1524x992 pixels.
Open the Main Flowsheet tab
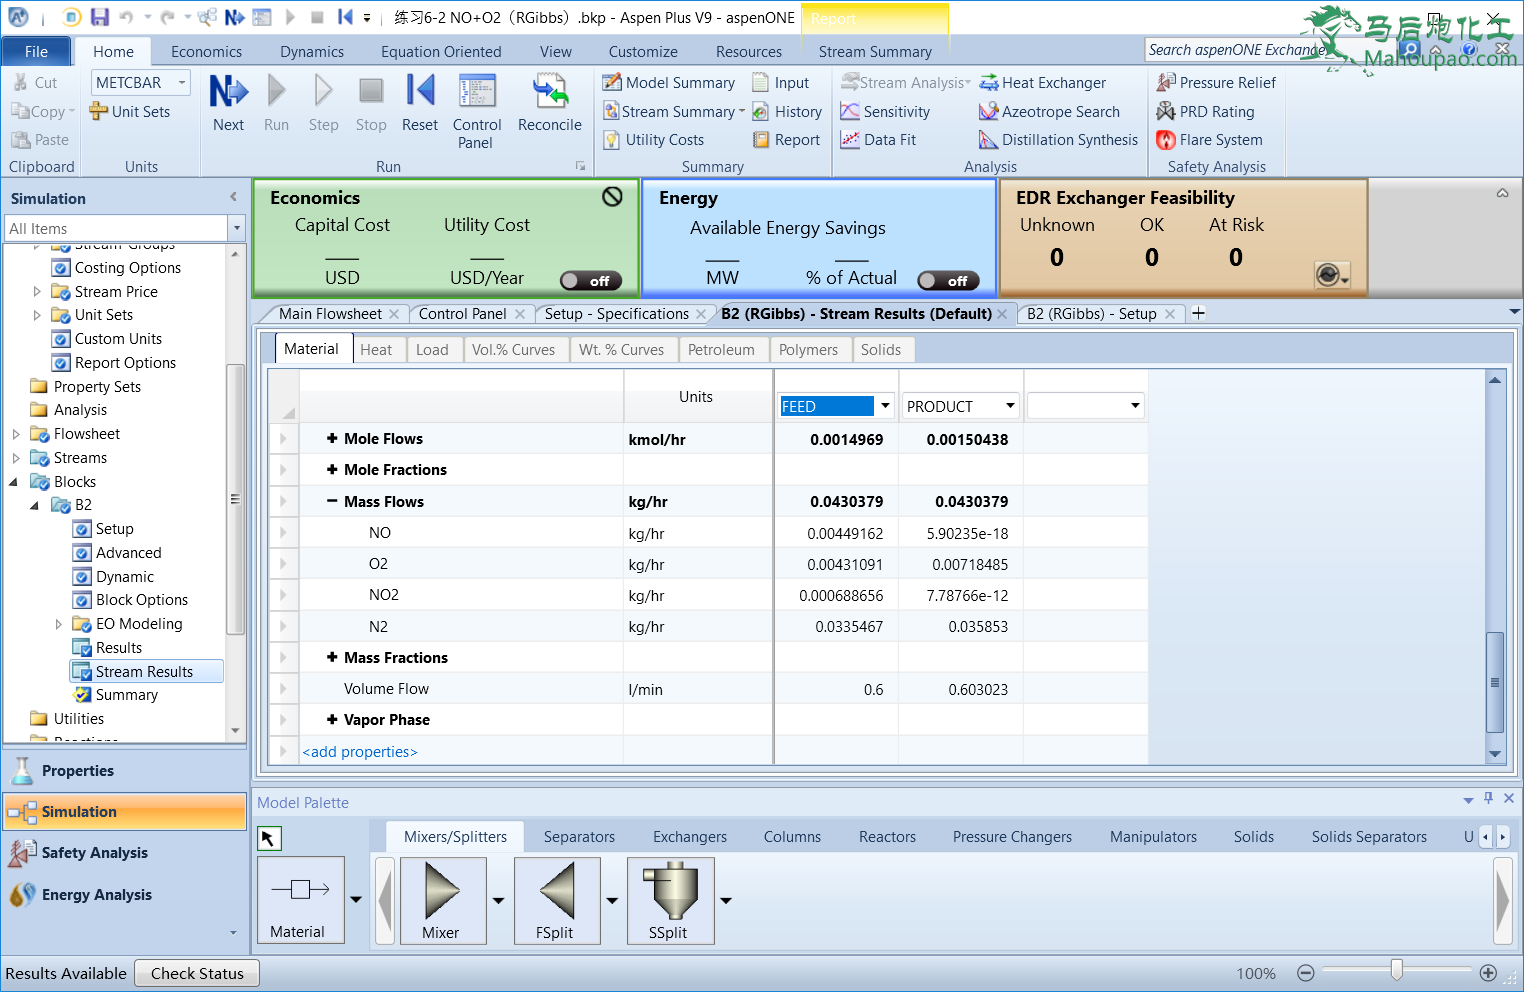click(x=330, y=314)
